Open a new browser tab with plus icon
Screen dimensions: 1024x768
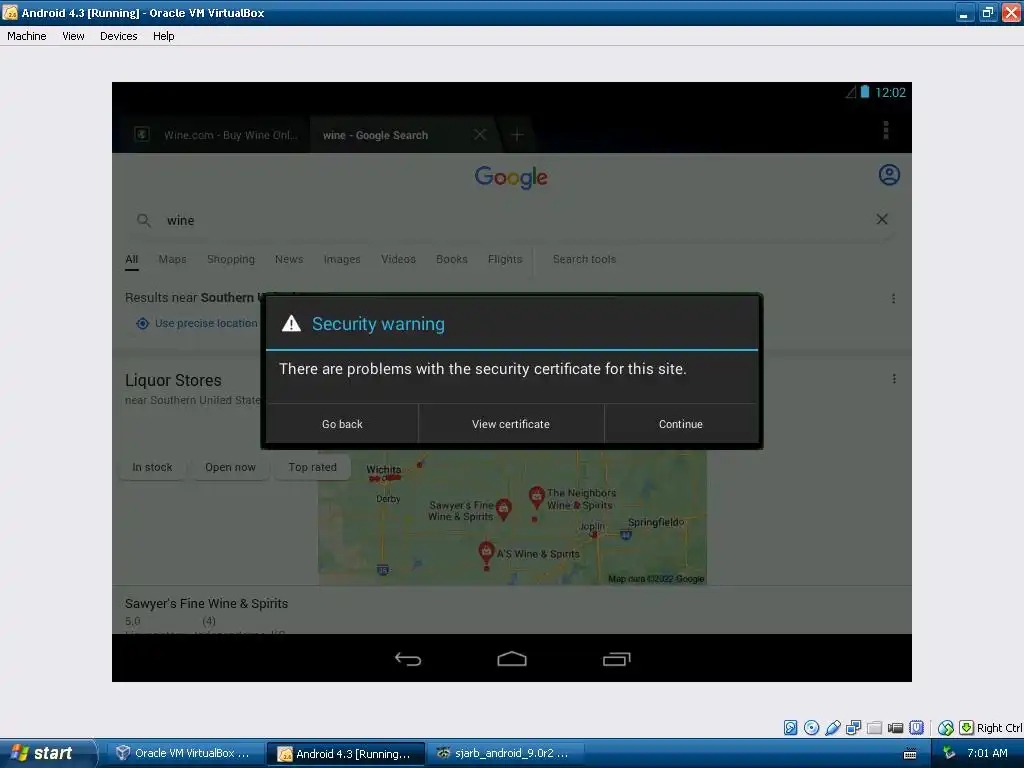(517, 135)
